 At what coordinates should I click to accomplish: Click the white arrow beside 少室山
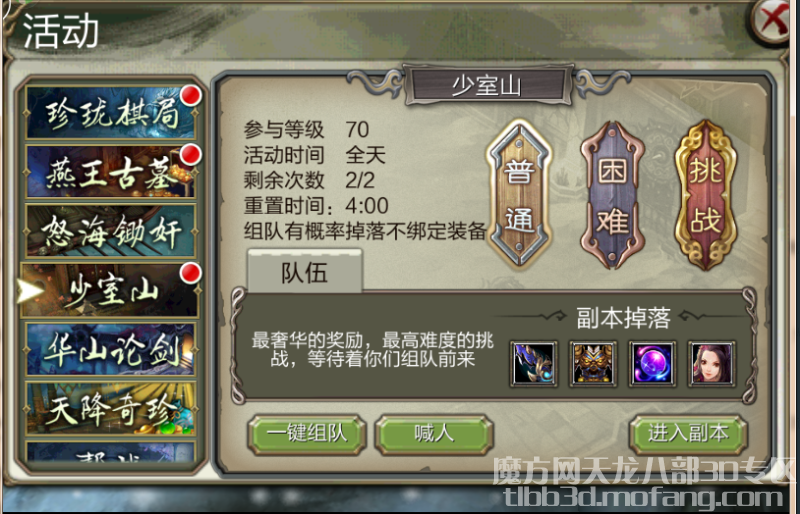coord(31,291)
